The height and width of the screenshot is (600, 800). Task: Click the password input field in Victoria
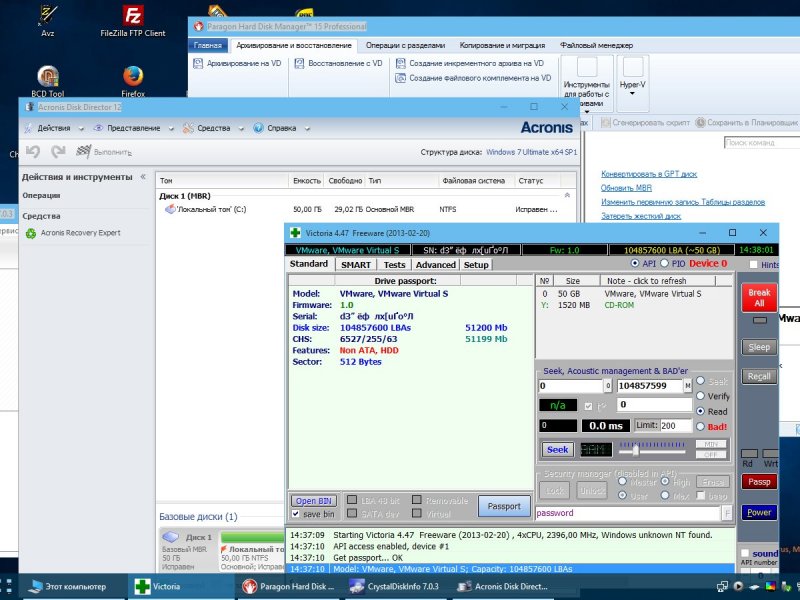pos(627,513)
